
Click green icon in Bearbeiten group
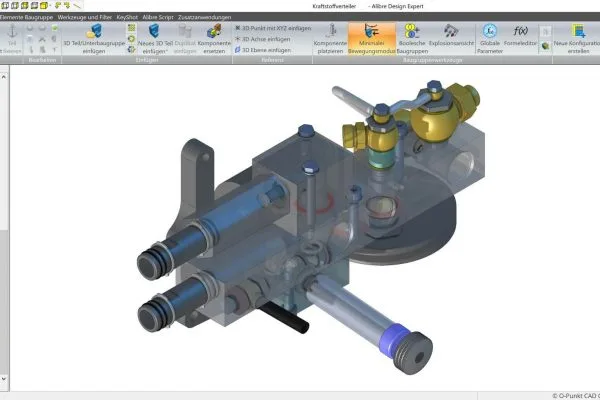[55, 28]
